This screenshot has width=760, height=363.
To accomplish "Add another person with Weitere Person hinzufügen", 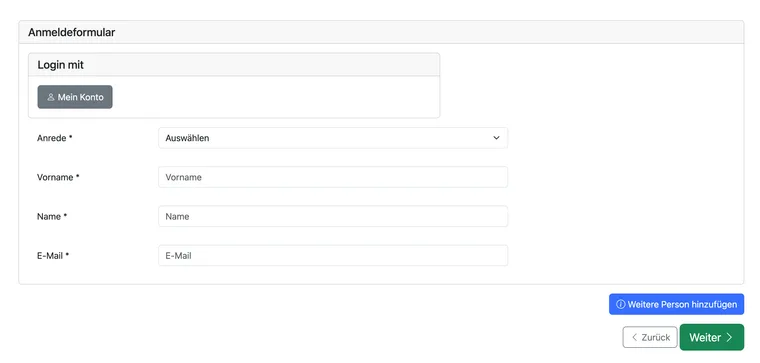I will pyautogui.click(x=676, y=304).
